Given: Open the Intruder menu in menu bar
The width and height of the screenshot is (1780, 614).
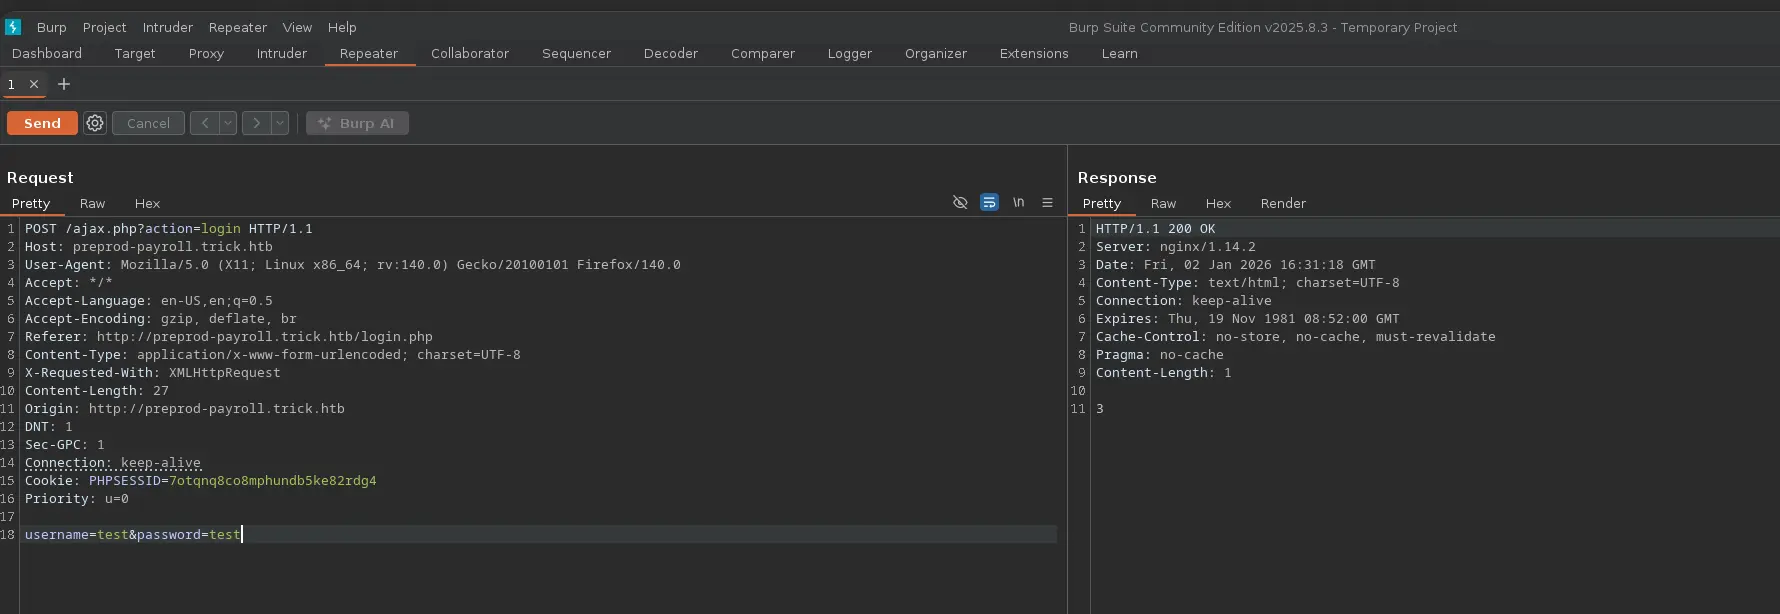Looking at the screenshot, I should point(167,27).
